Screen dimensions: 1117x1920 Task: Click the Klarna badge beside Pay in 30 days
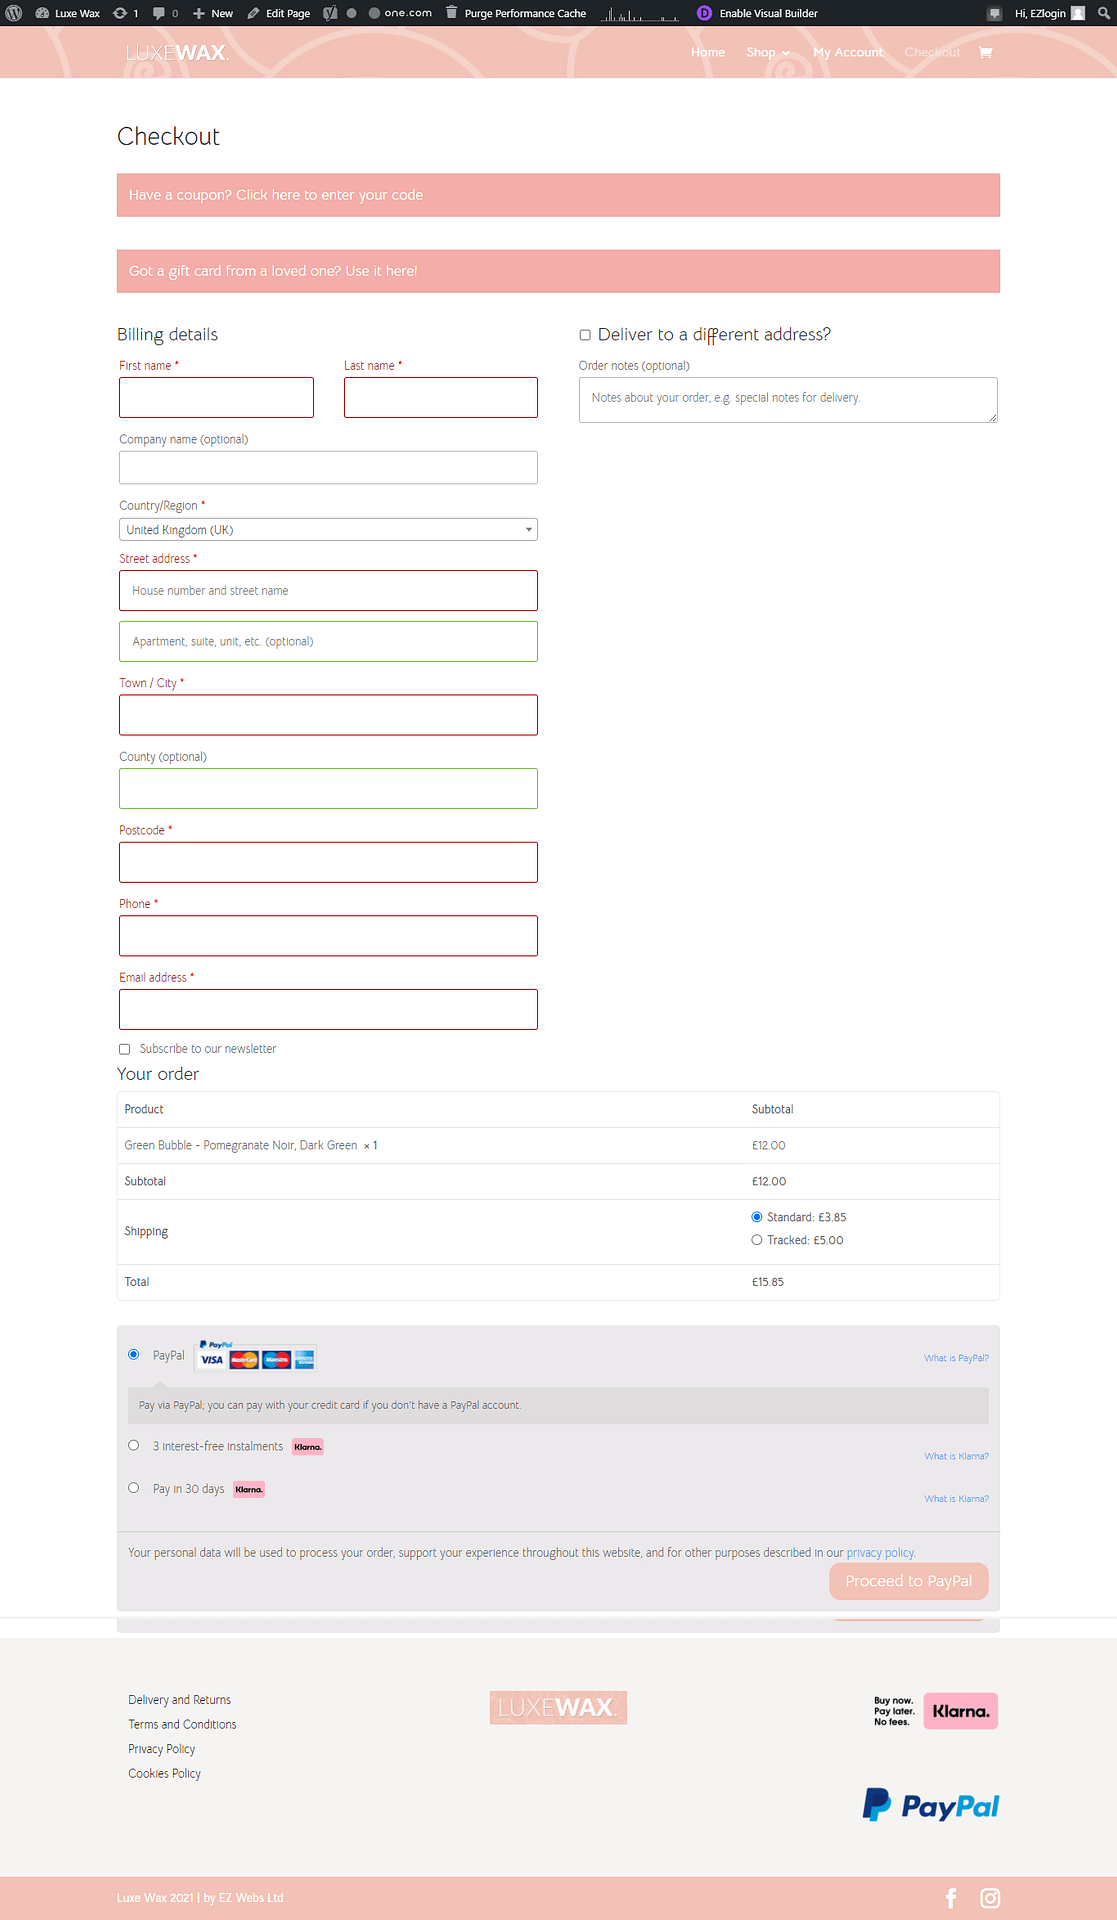pos(249,1490)
